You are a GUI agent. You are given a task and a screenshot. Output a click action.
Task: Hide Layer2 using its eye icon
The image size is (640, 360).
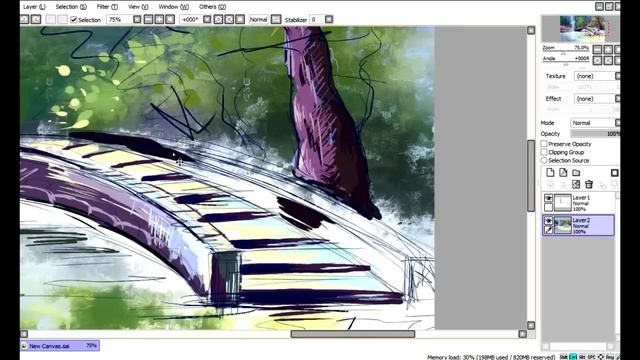[x=548, y=221]
